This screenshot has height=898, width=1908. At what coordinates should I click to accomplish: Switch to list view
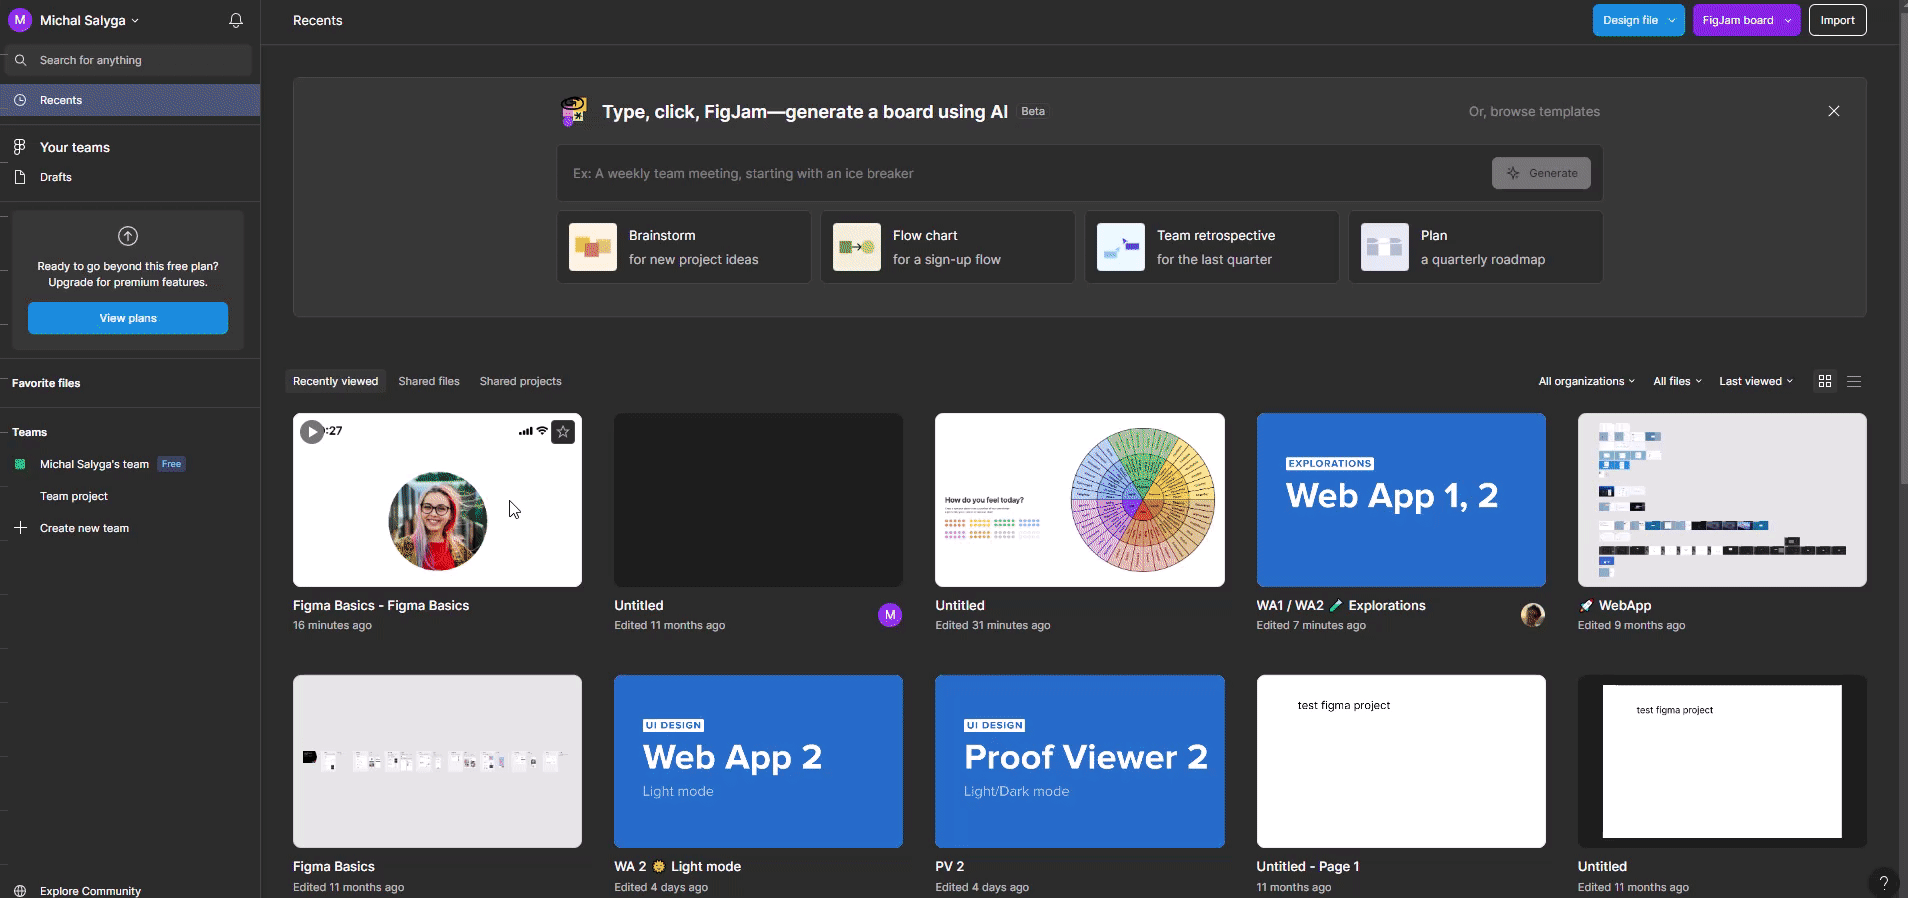[x=1854, y=381]
